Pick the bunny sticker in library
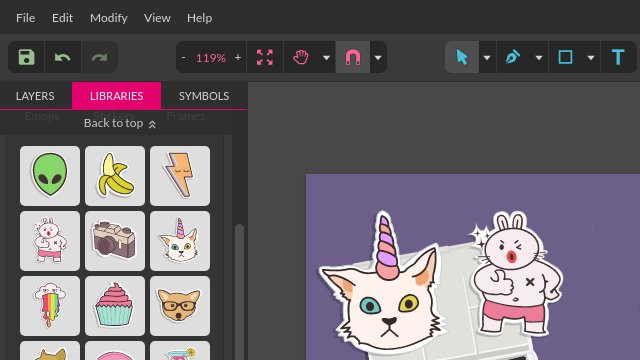 point(50,241)
